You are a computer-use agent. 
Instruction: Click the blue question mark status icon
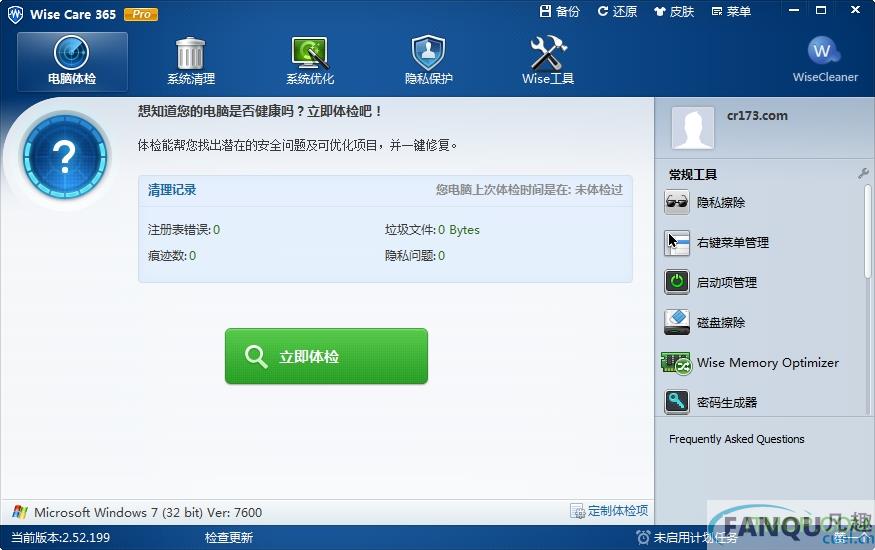click(x=65, y=156)
